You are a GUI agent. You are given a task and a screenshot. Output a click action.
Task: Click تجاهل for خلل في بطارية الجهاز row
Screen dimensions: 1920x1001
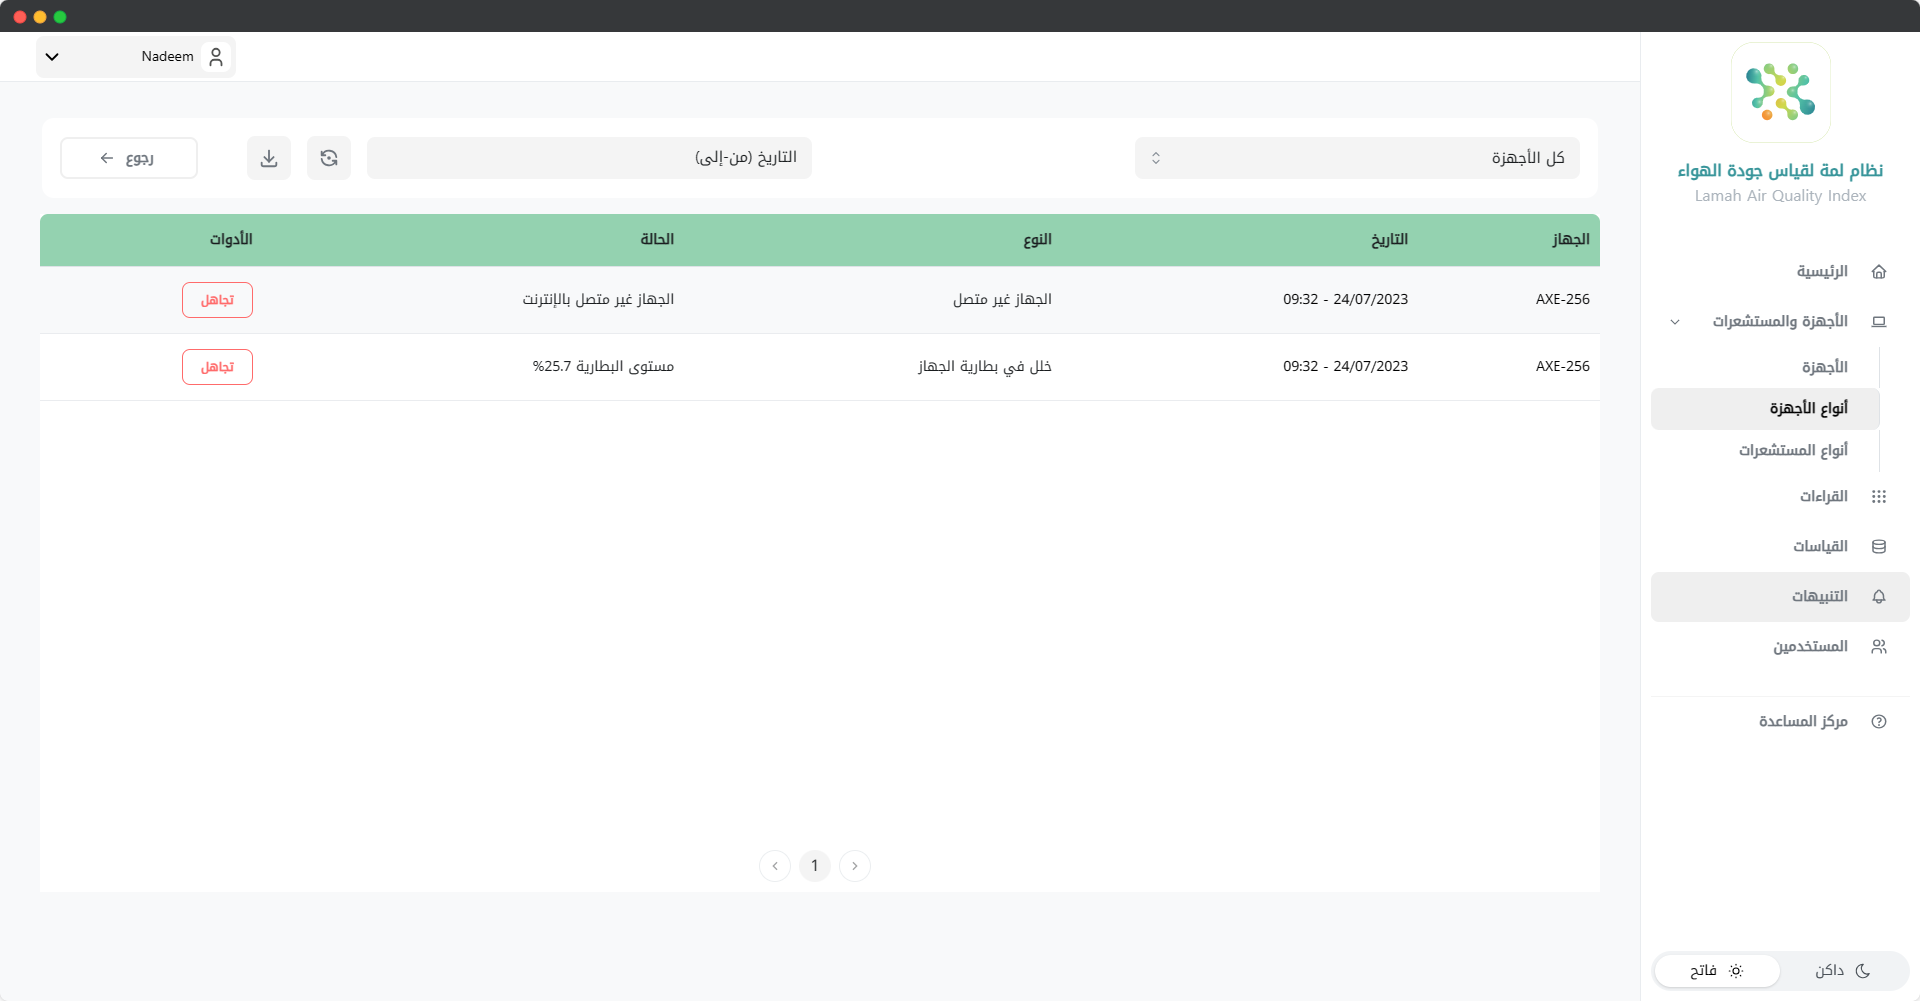(217, 367)
